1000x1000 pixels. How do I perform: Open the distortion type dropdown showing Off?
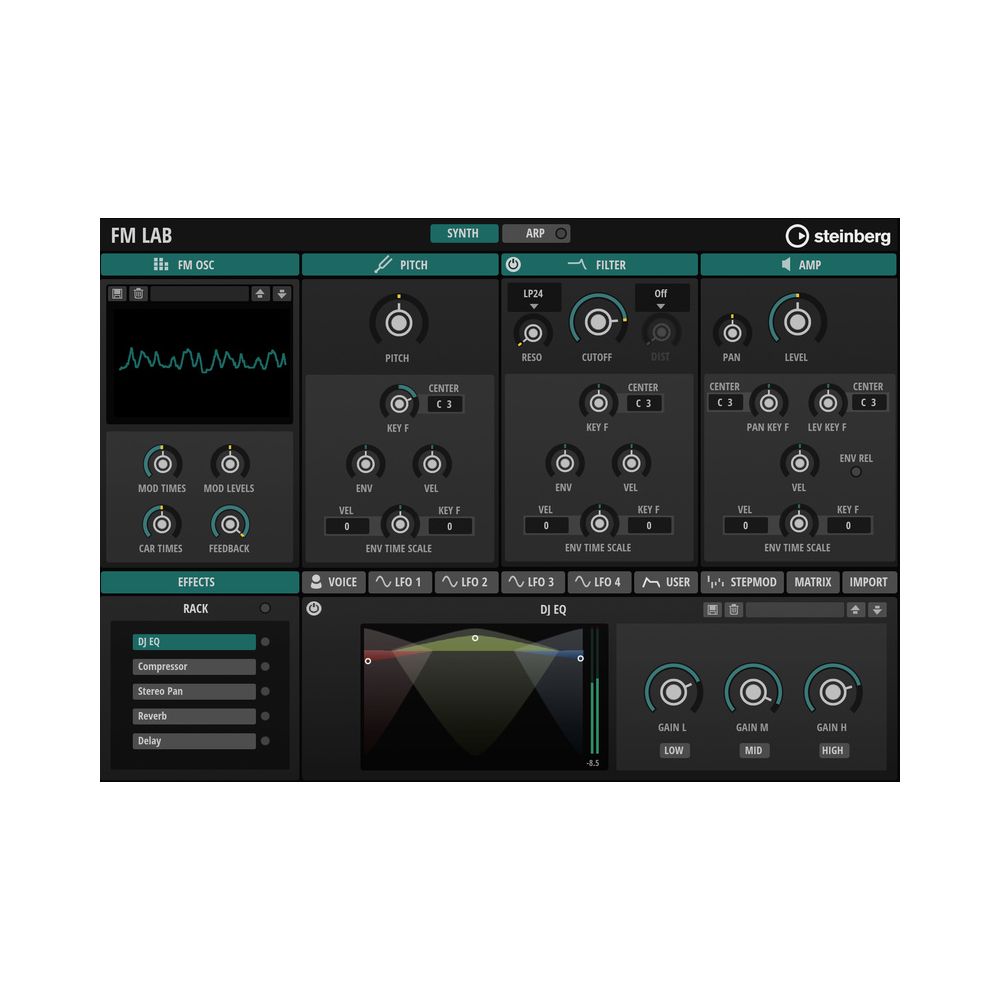(x=661, y=298)
